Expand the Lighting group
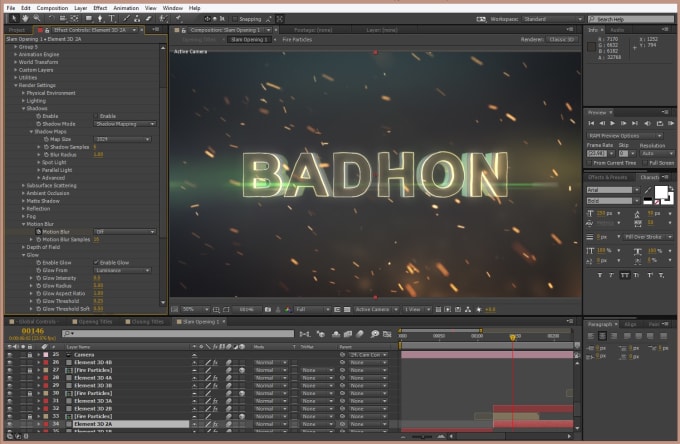Screen dimensions: 680x444 23,101
